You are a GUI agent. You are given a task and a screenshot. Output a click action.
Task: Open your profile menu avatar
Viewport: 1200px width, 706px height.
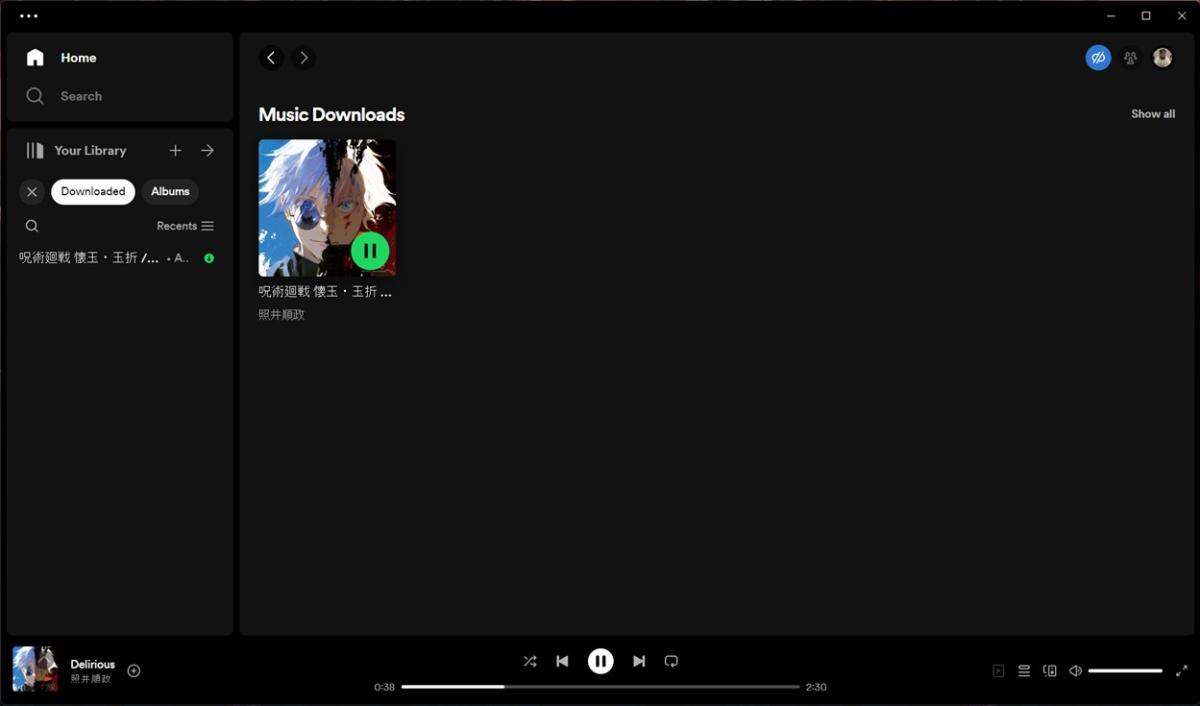1161,57
